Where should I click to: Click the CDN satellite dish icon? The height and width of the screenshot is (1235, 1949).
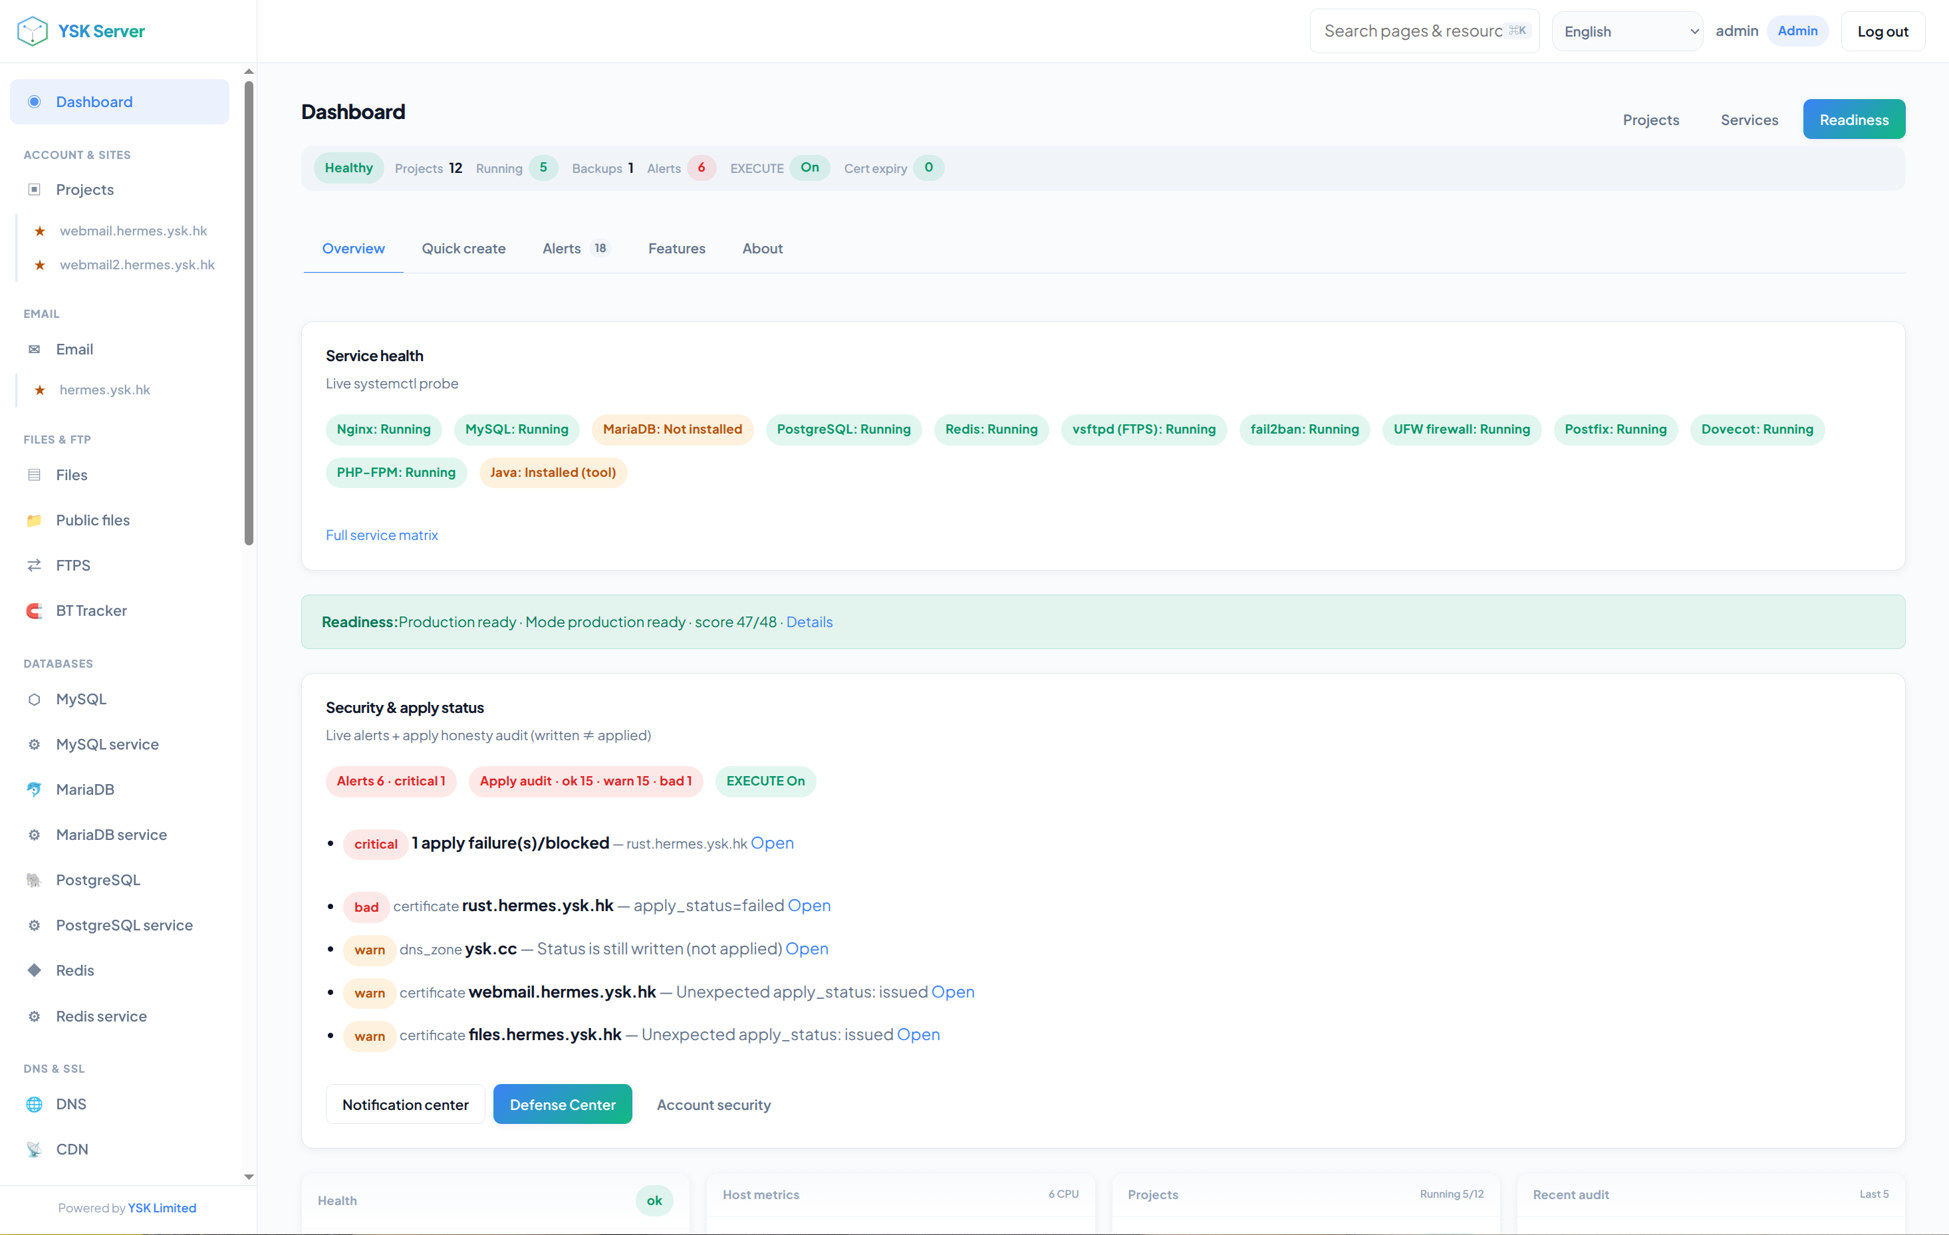[x=34, y=1150]
